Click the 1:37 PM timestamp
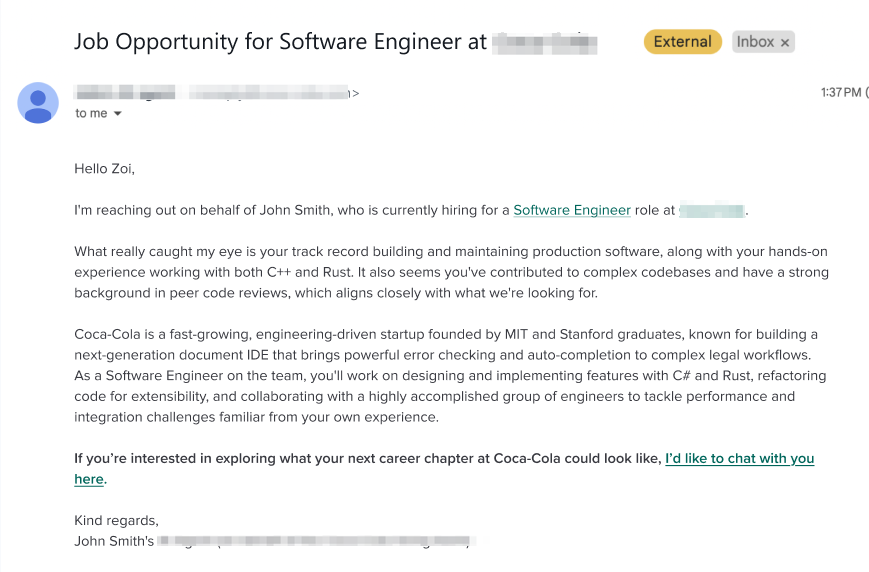 (840, 93)
